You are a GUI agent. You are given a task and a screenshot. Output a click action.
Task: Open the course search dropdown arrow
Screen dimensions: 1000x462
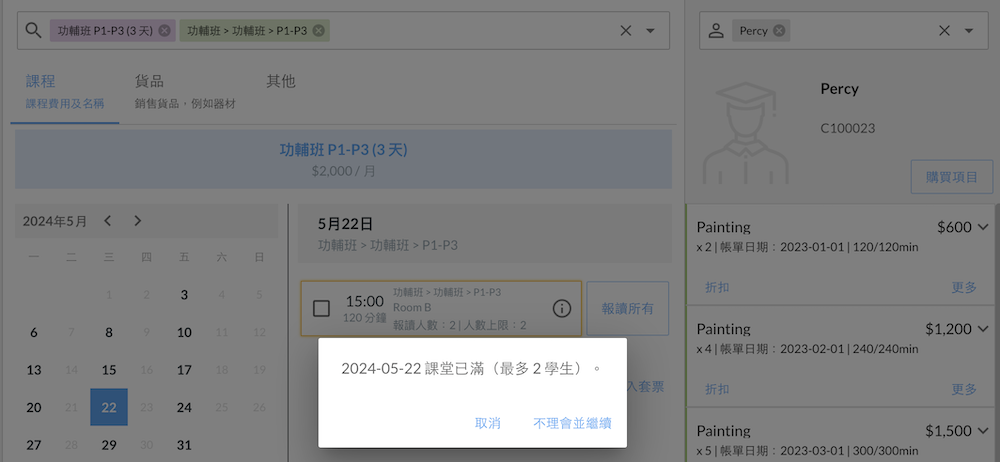click(x=651, y=30)
